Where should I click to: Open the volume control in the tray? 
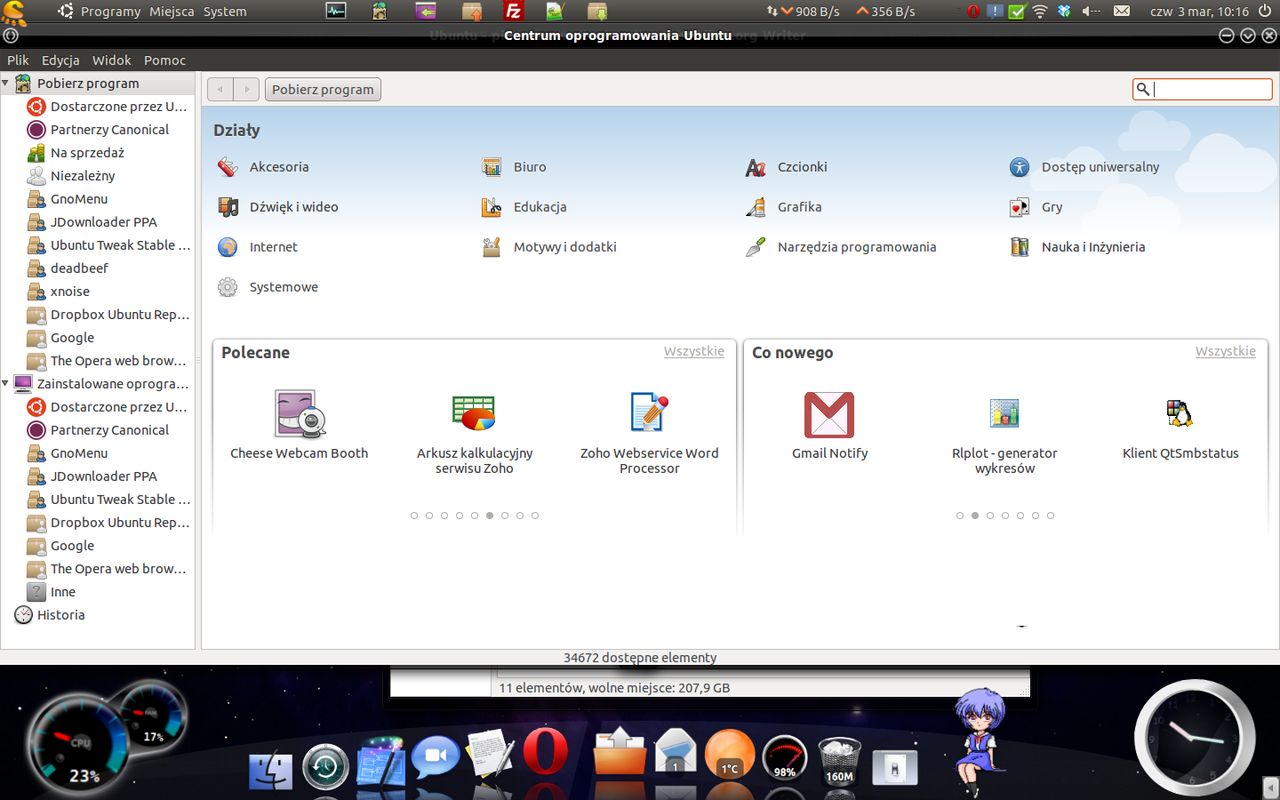pyautogui.click(x=1092, y=11)
